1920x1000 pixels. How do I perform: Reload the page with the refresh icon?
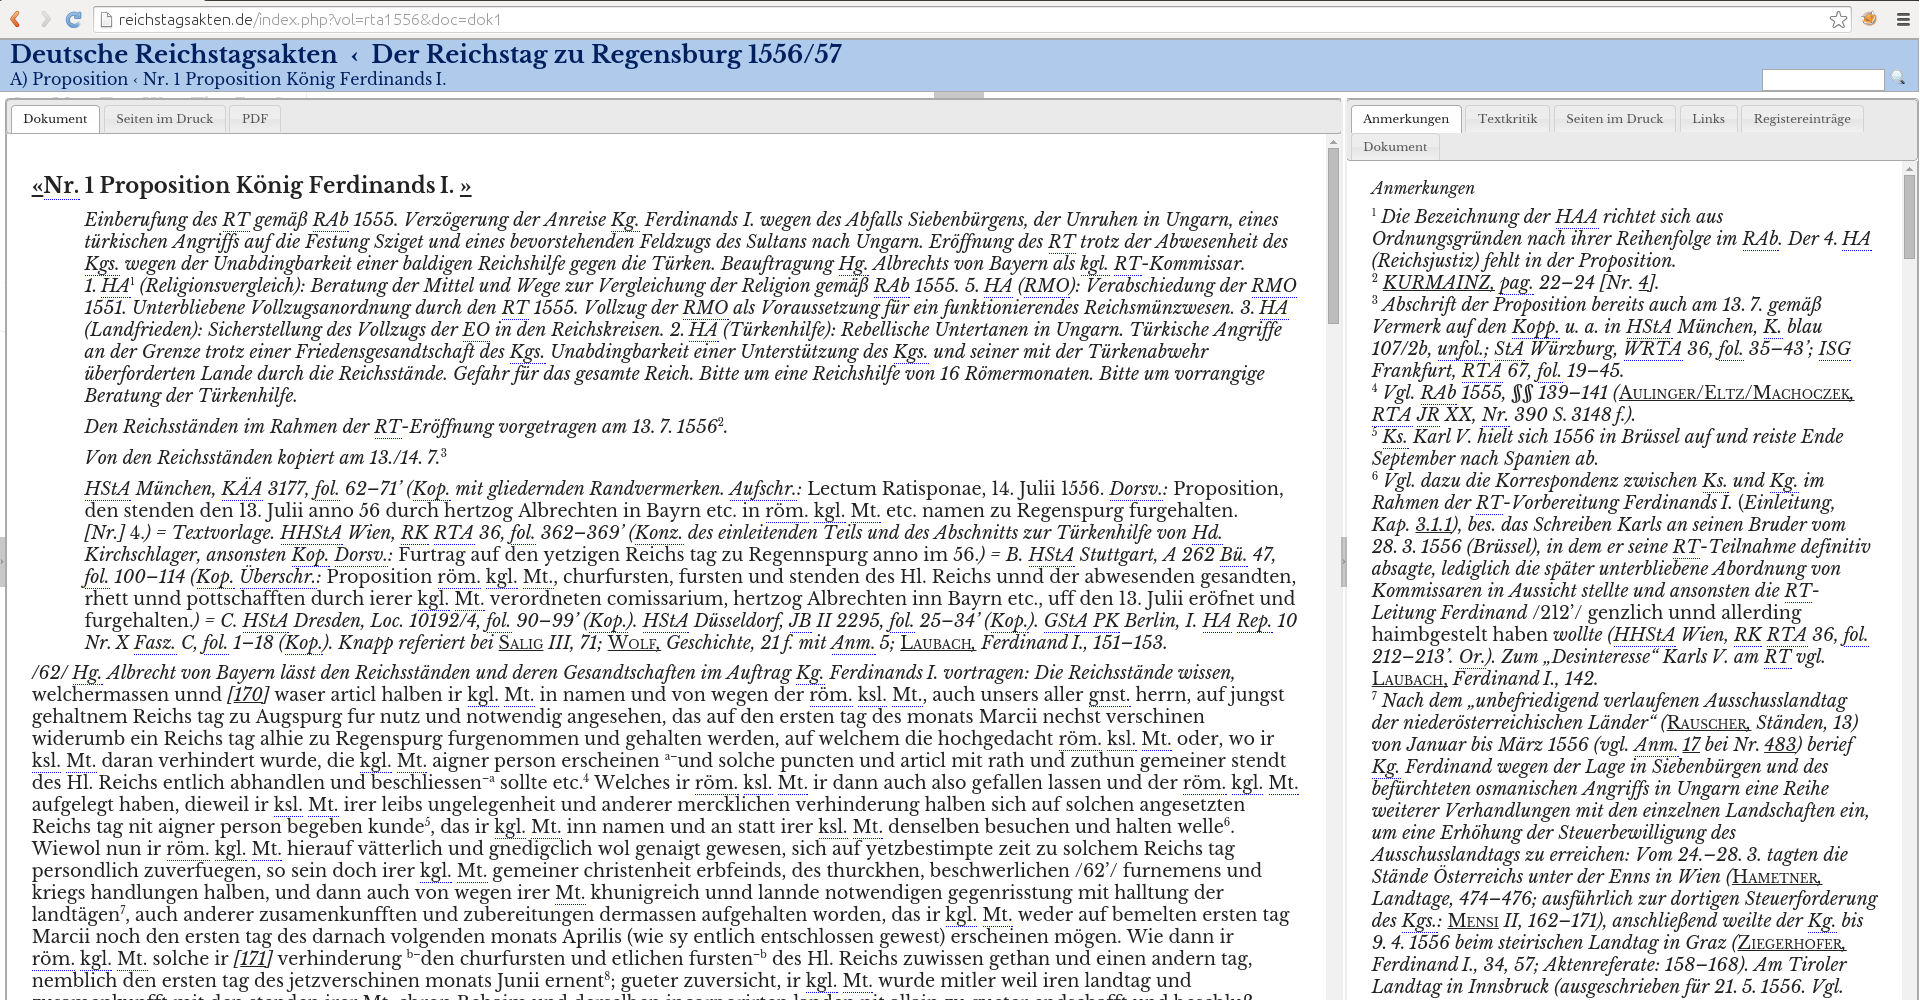coord(73,19)
